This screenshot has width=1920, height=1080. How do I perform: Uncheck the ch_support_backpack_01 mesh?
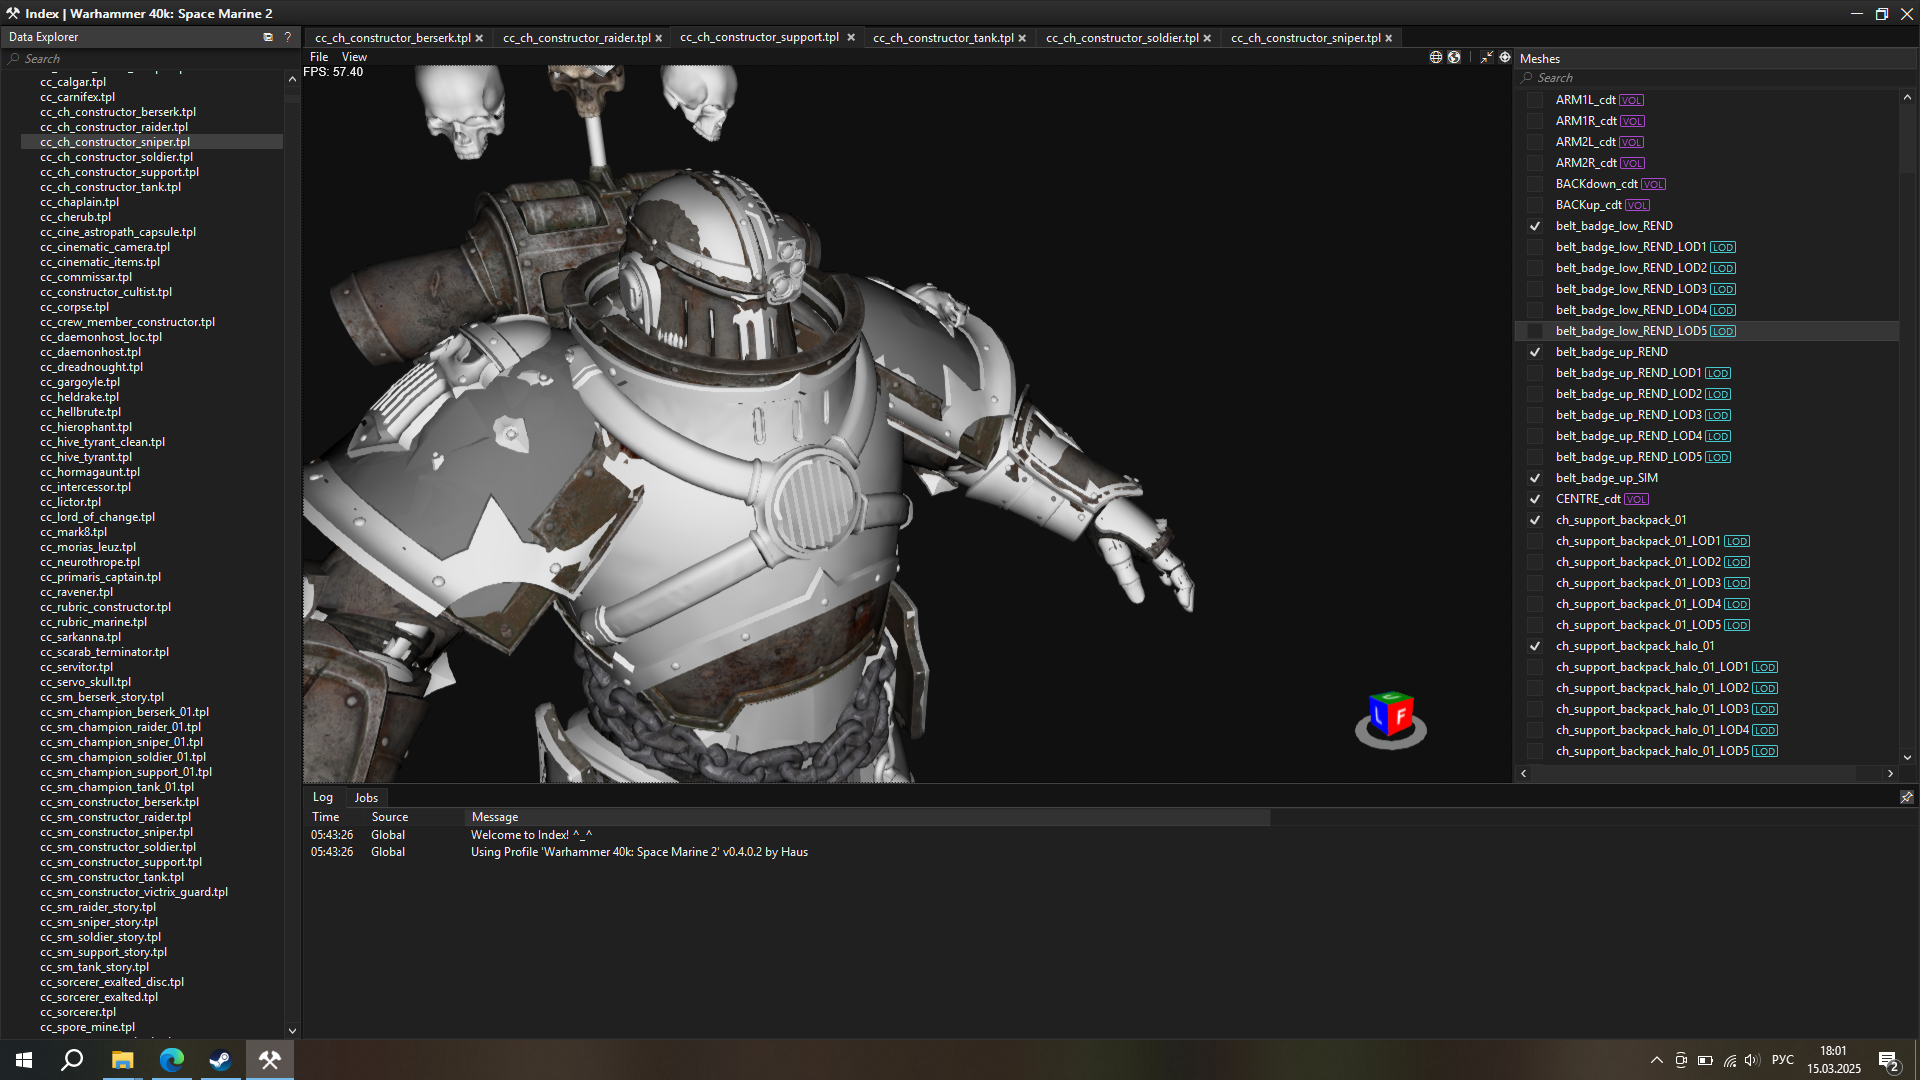pyautogui.click(x=1535, y=520)
